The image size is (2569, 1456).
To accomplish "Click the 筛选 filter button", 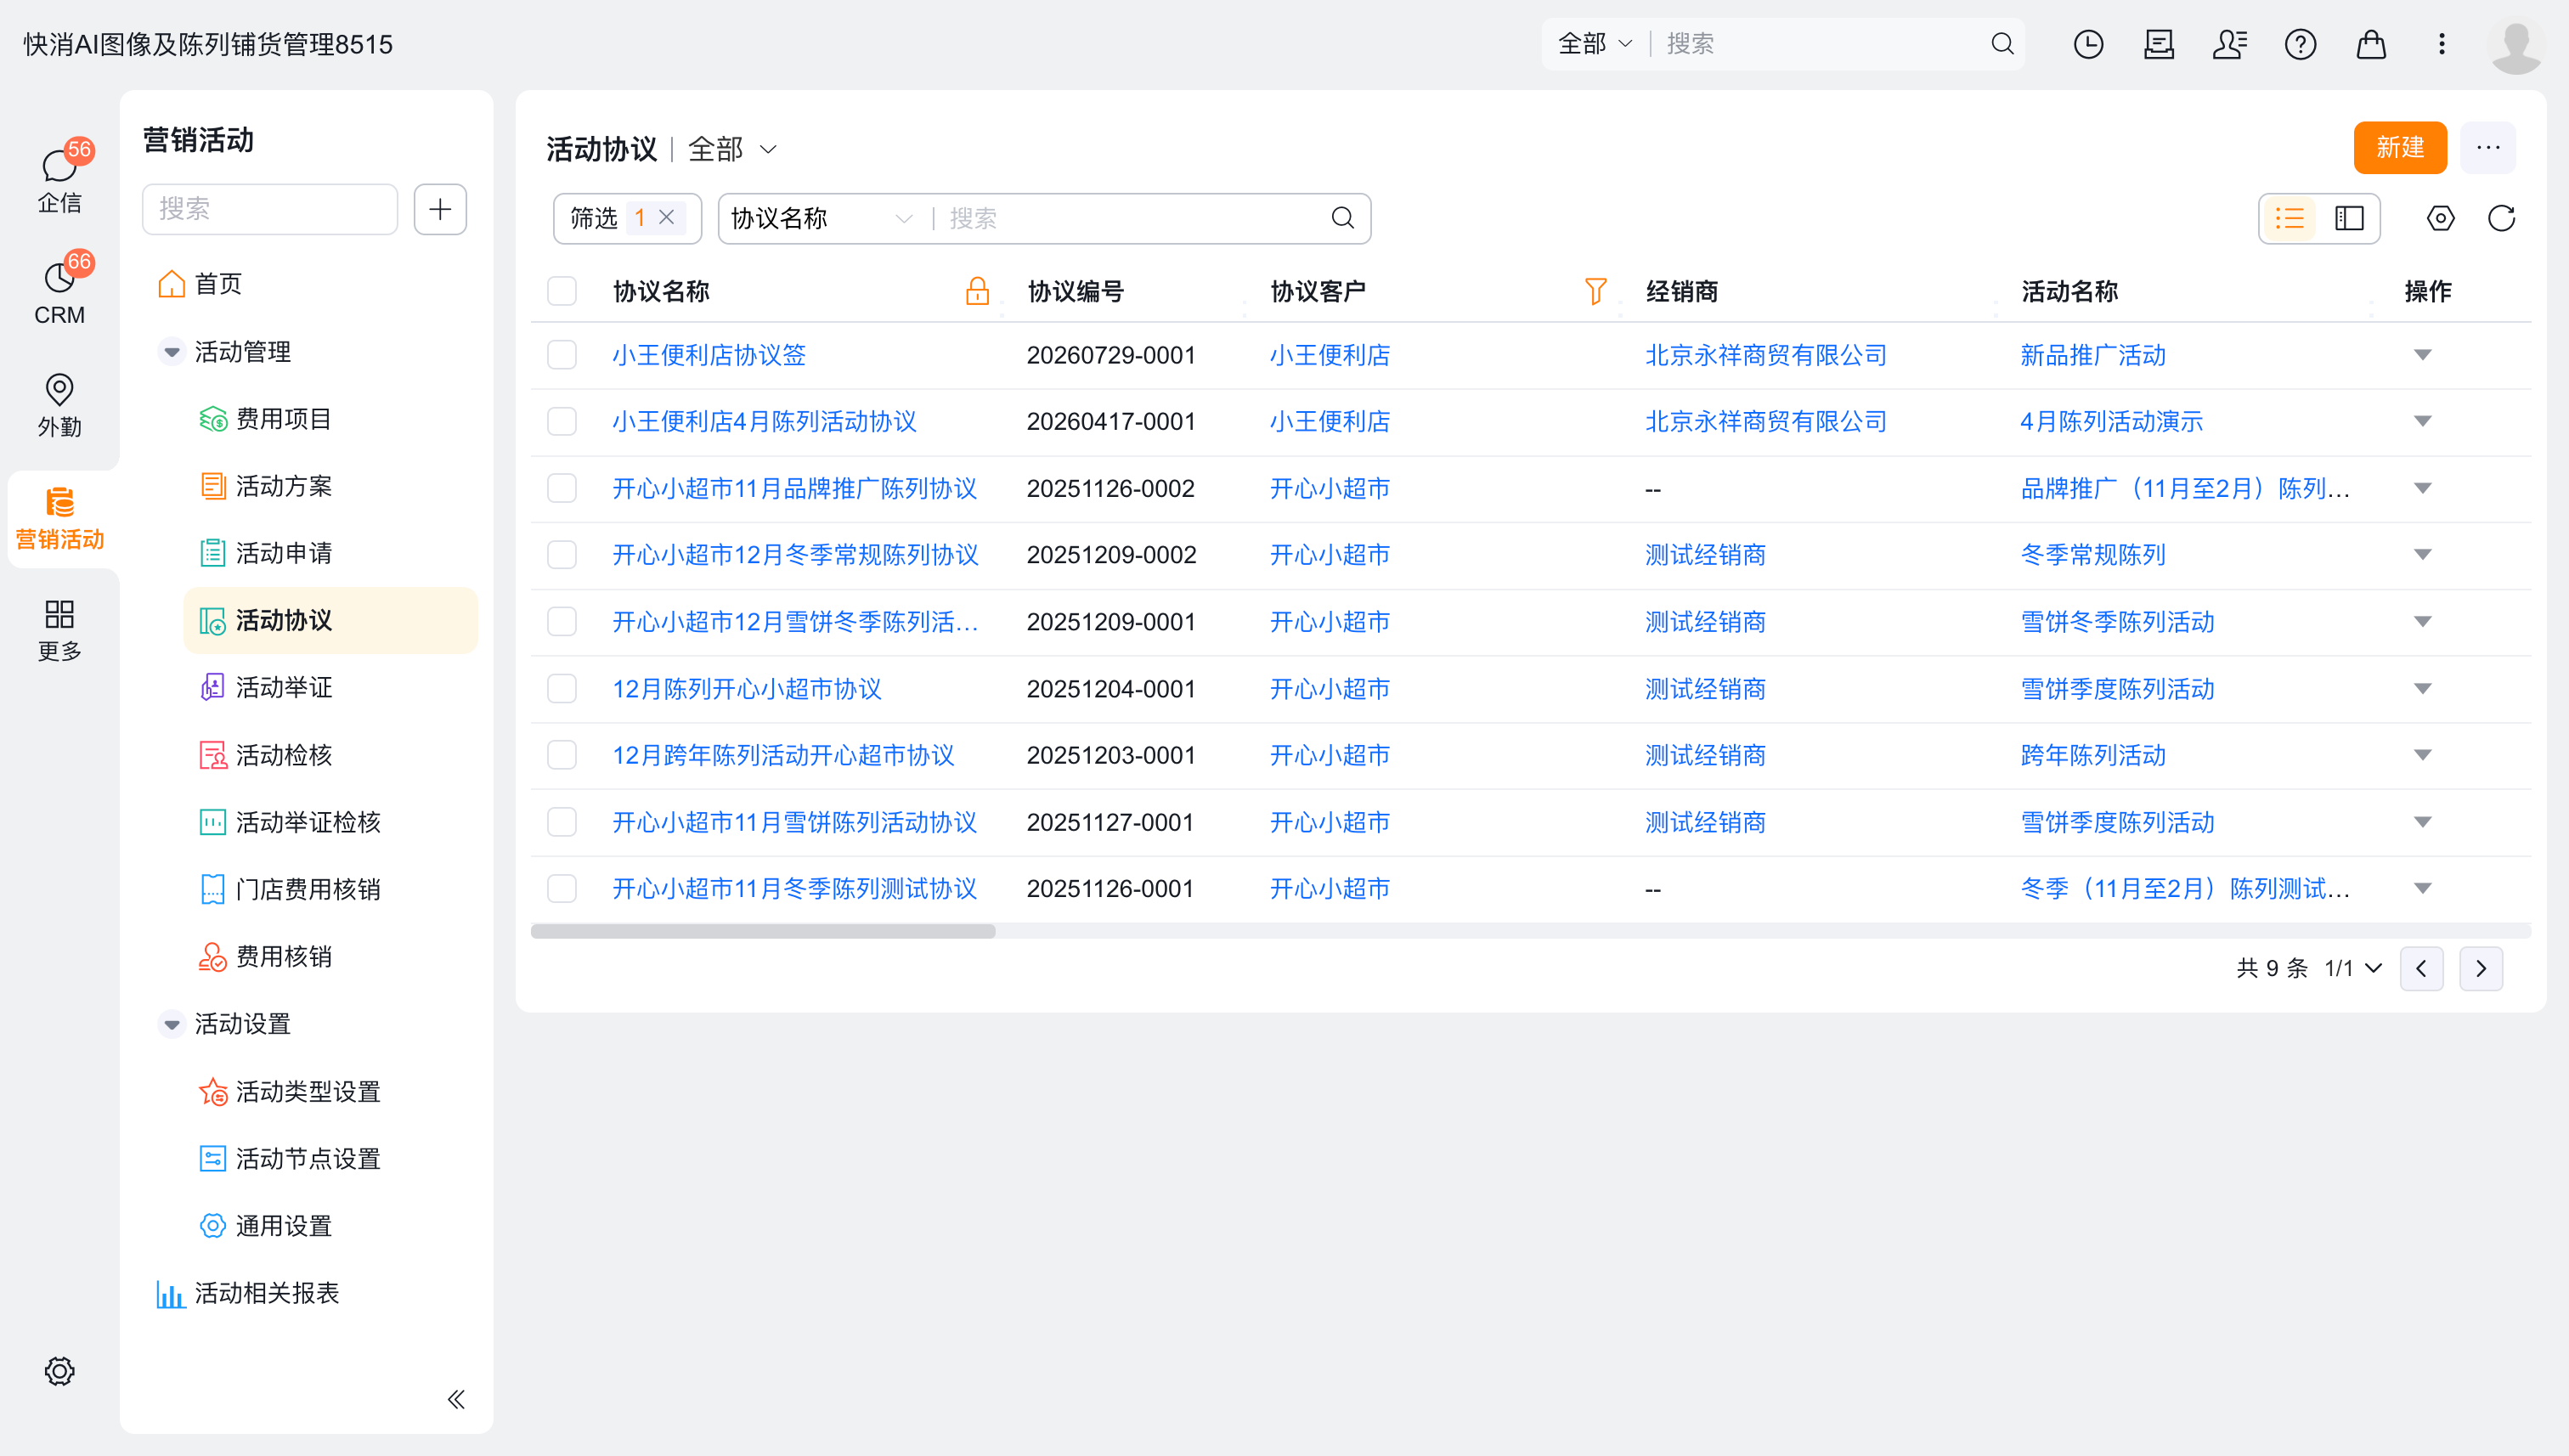I will [594, 218].
